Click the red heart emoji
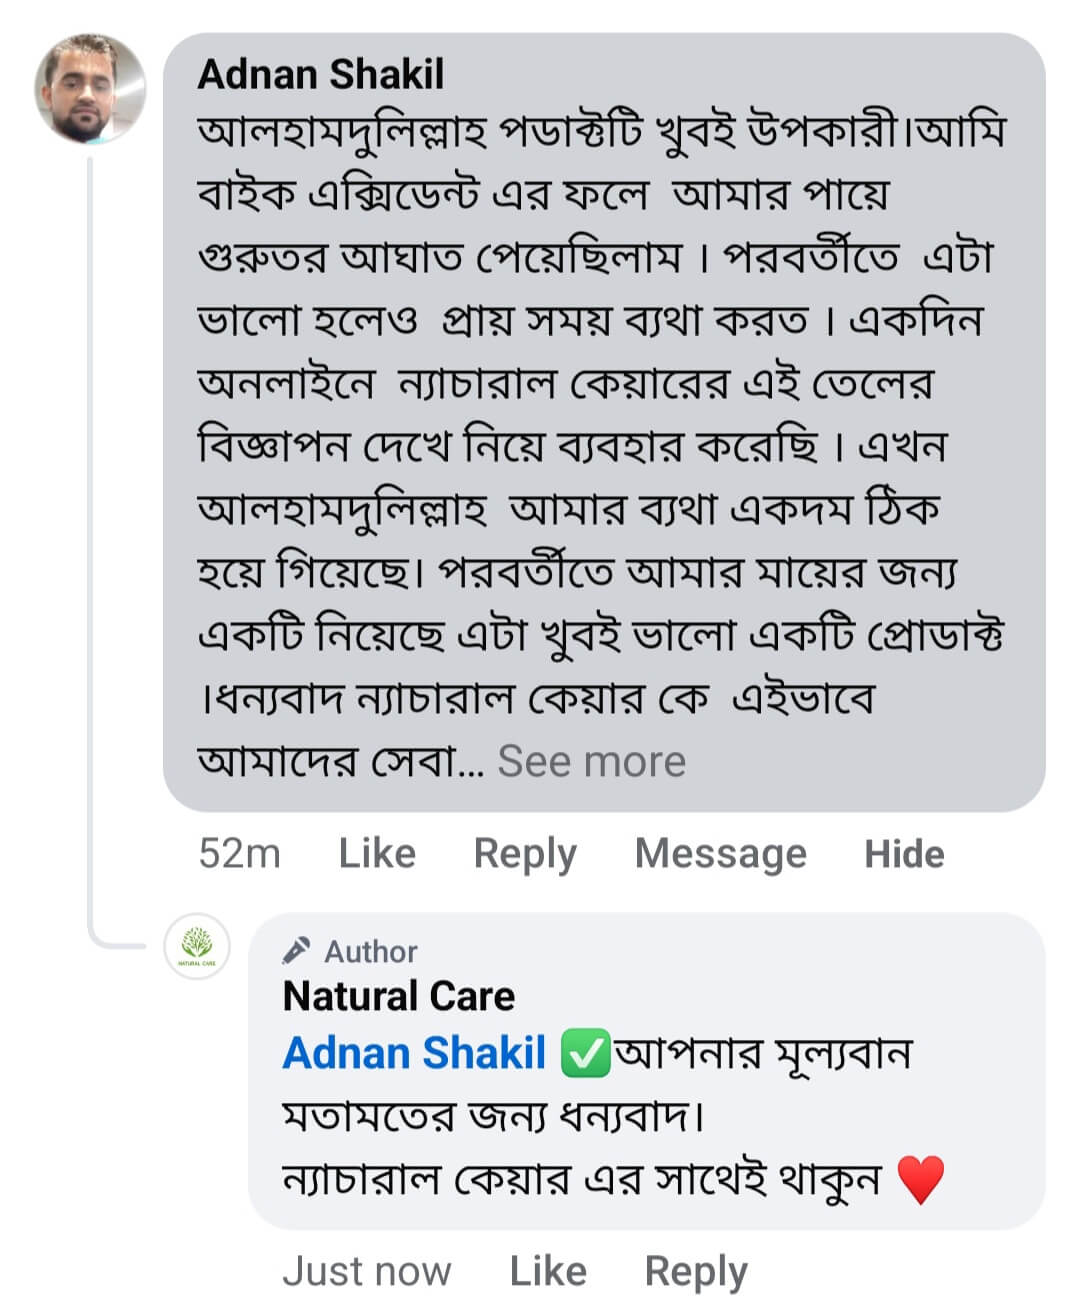The width and height of the screenshot is (1080, 1313). 920,1179
